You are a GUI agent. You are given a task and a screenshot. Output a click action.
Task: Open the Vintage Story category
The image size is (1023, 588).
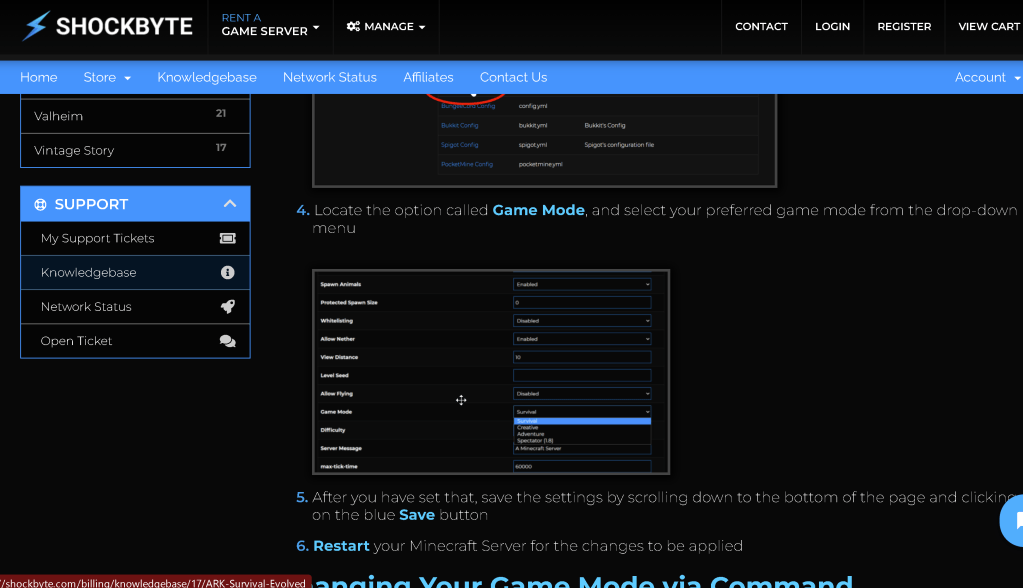coord(135,150)
